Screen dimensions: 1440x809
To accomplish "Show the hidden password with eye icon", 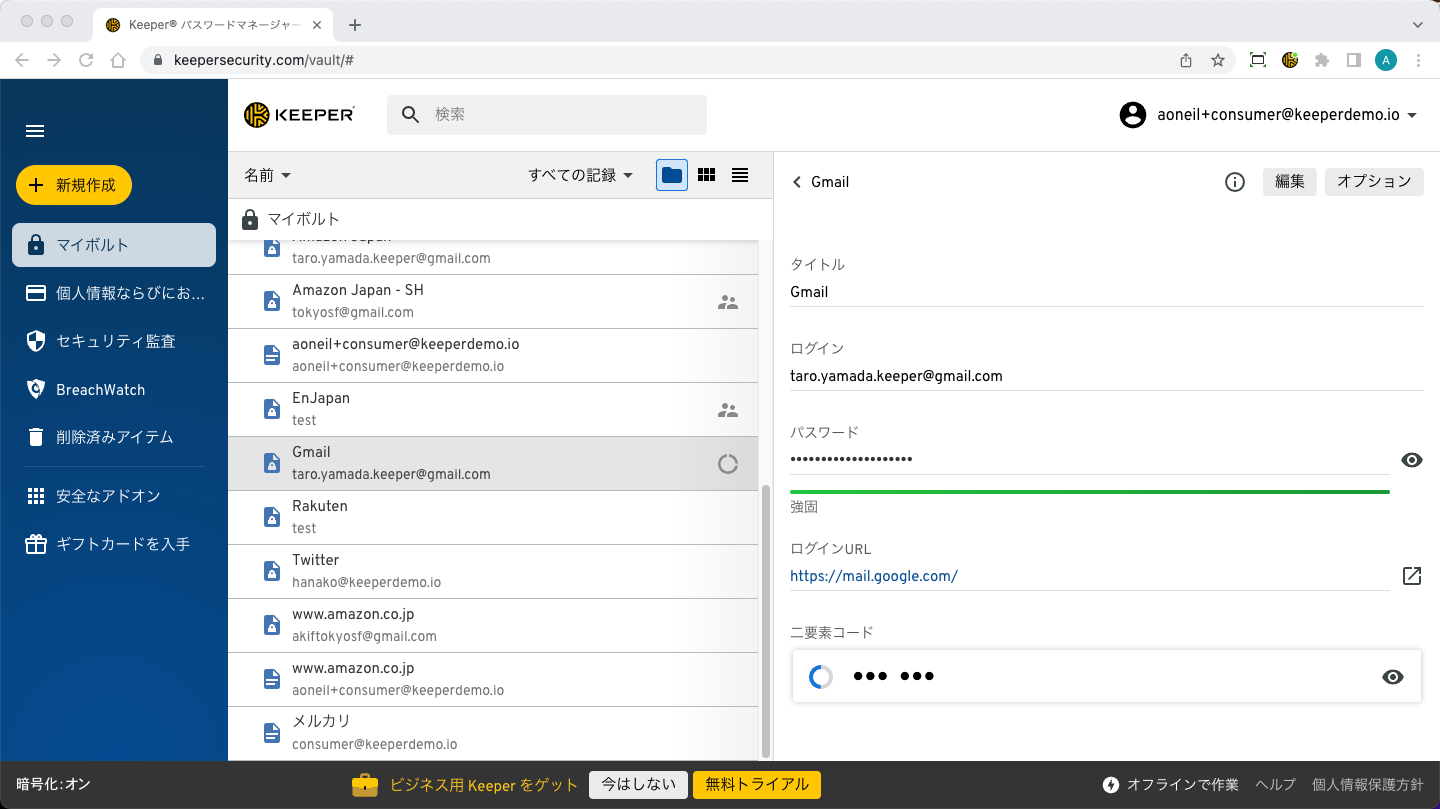I will pos(1411,460).
